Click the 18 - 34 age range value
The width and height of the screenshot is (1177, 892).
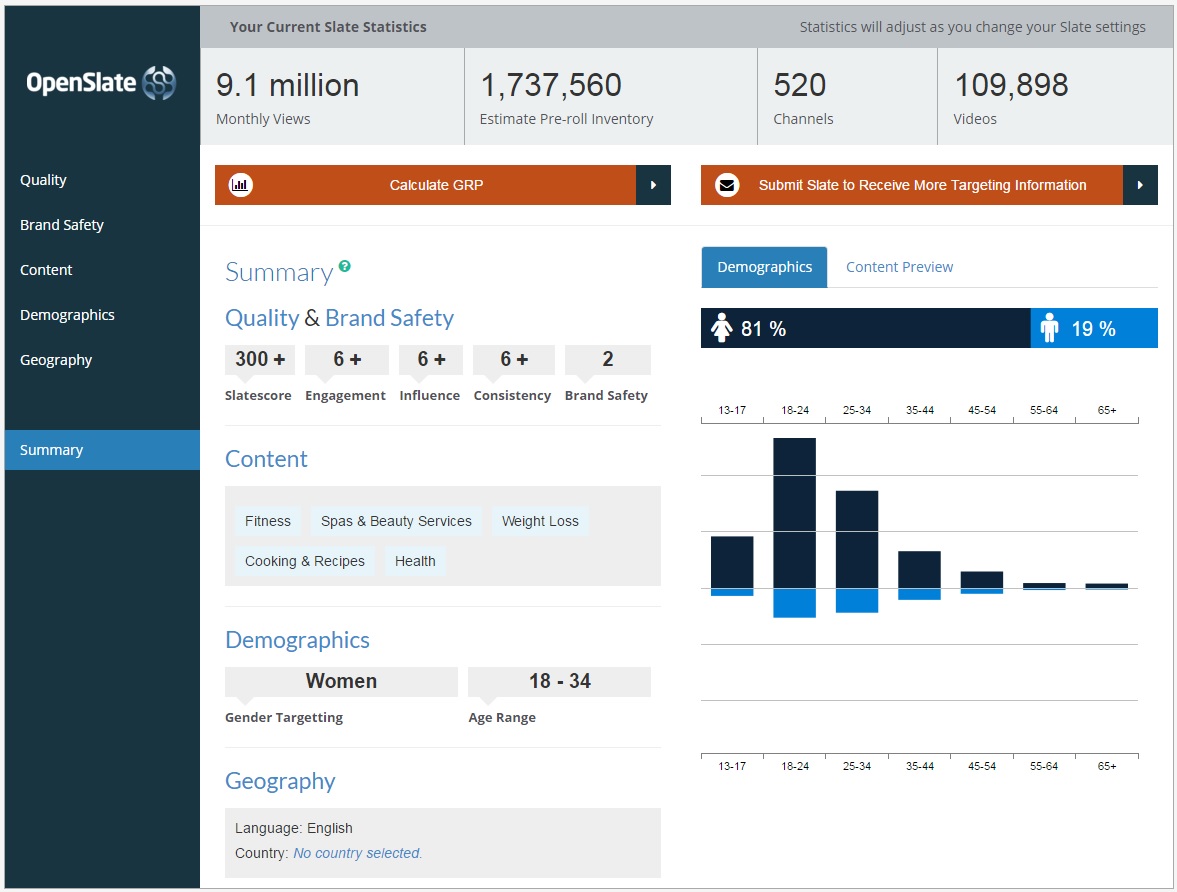click(559, 681)
